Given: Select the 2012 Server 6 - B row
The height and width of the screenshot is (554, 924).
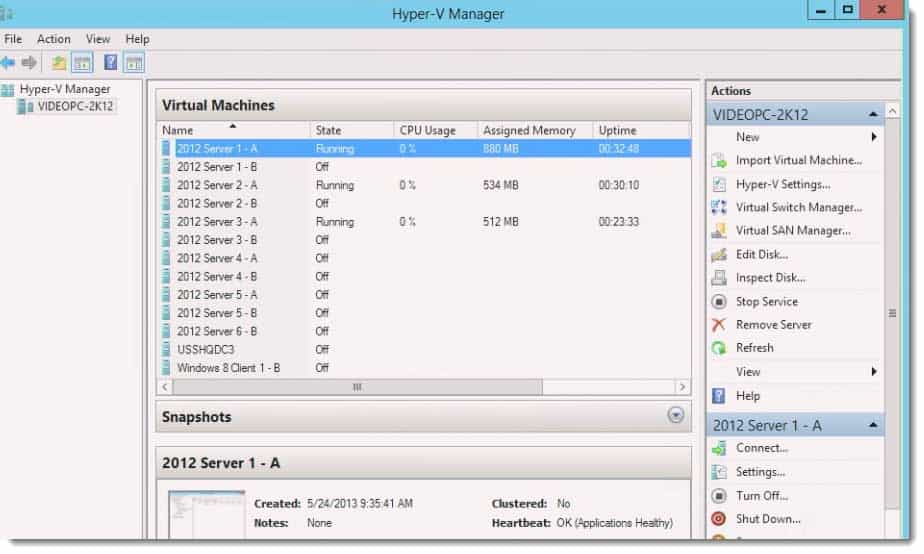Looking at the screenshot, I should tap(424, 331).
